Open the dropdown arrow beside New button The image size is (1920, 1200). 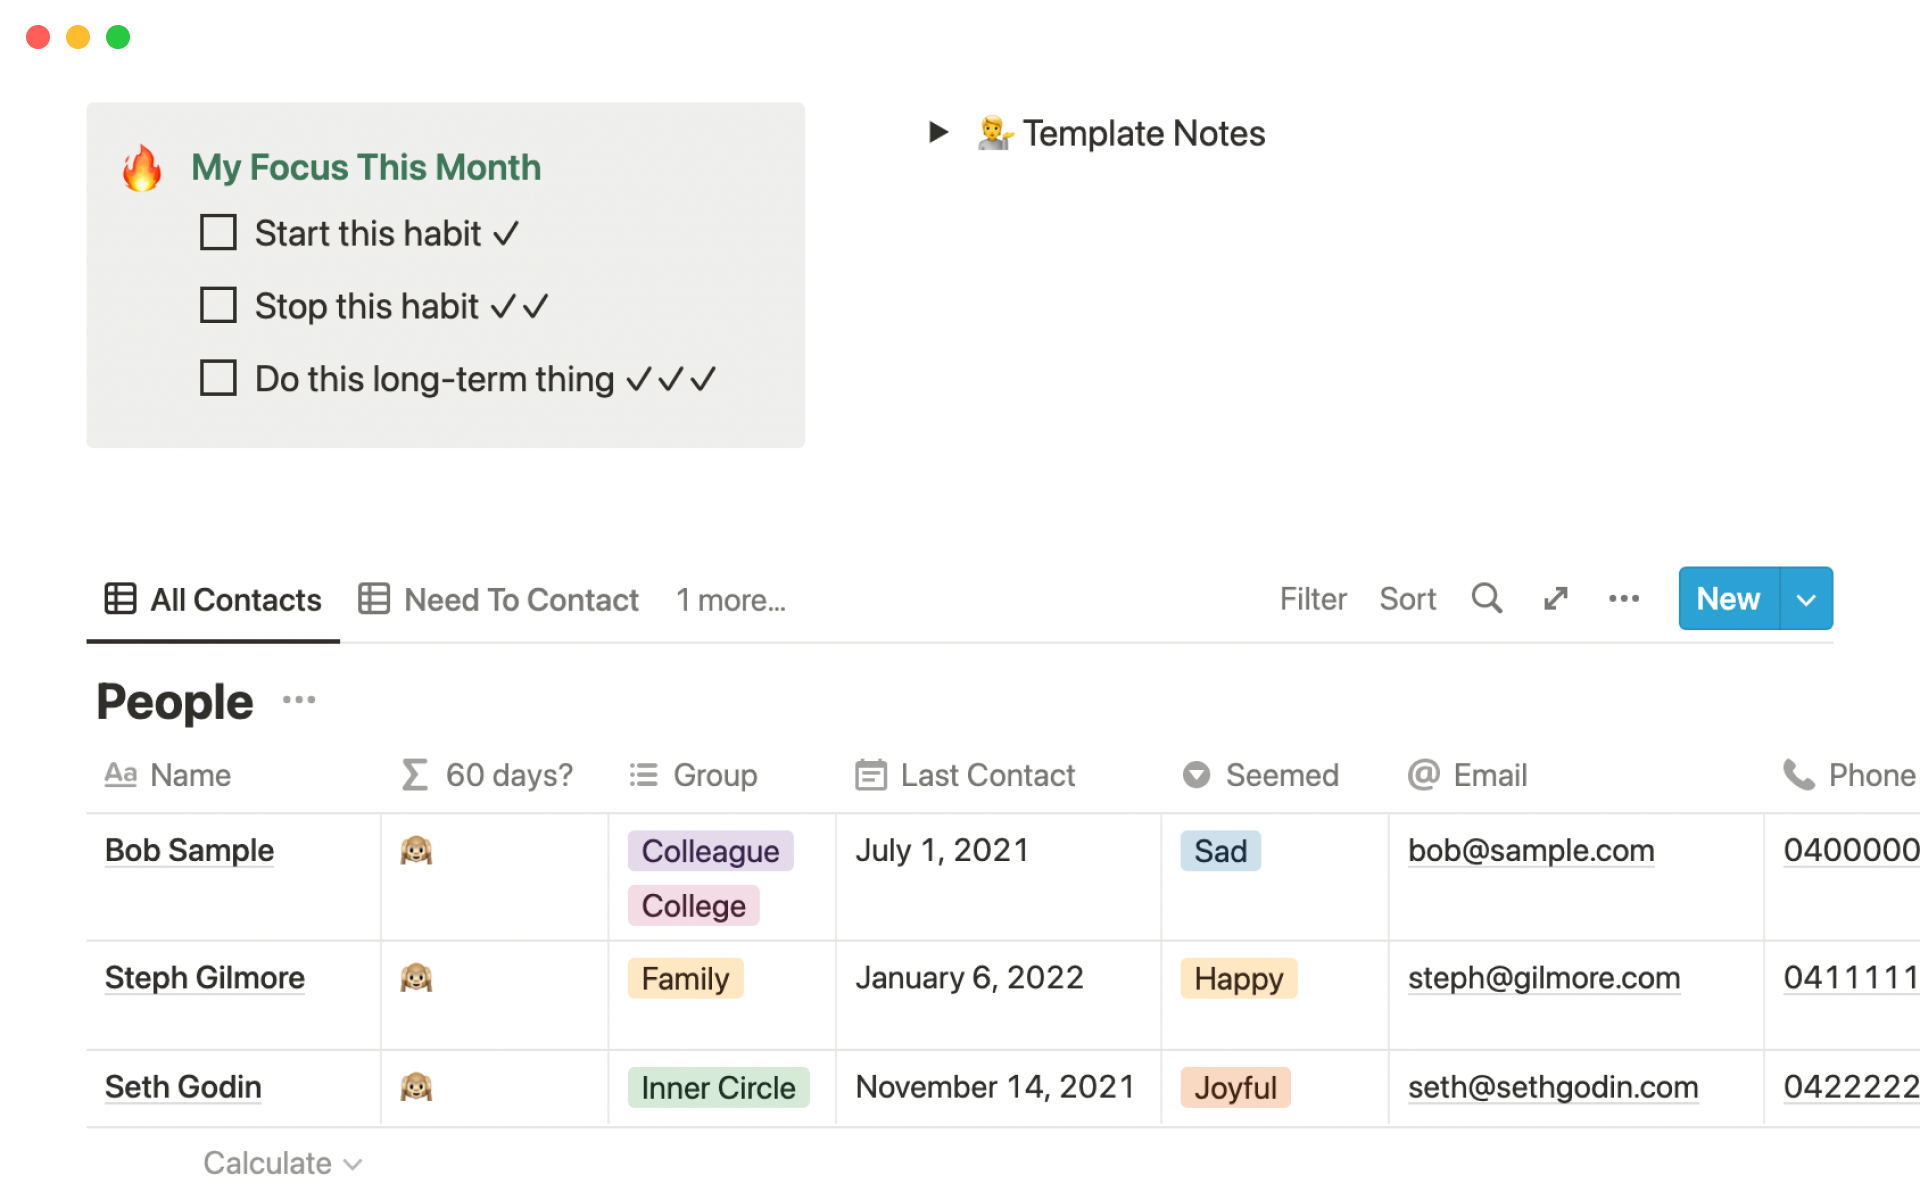pos(1806,599)
